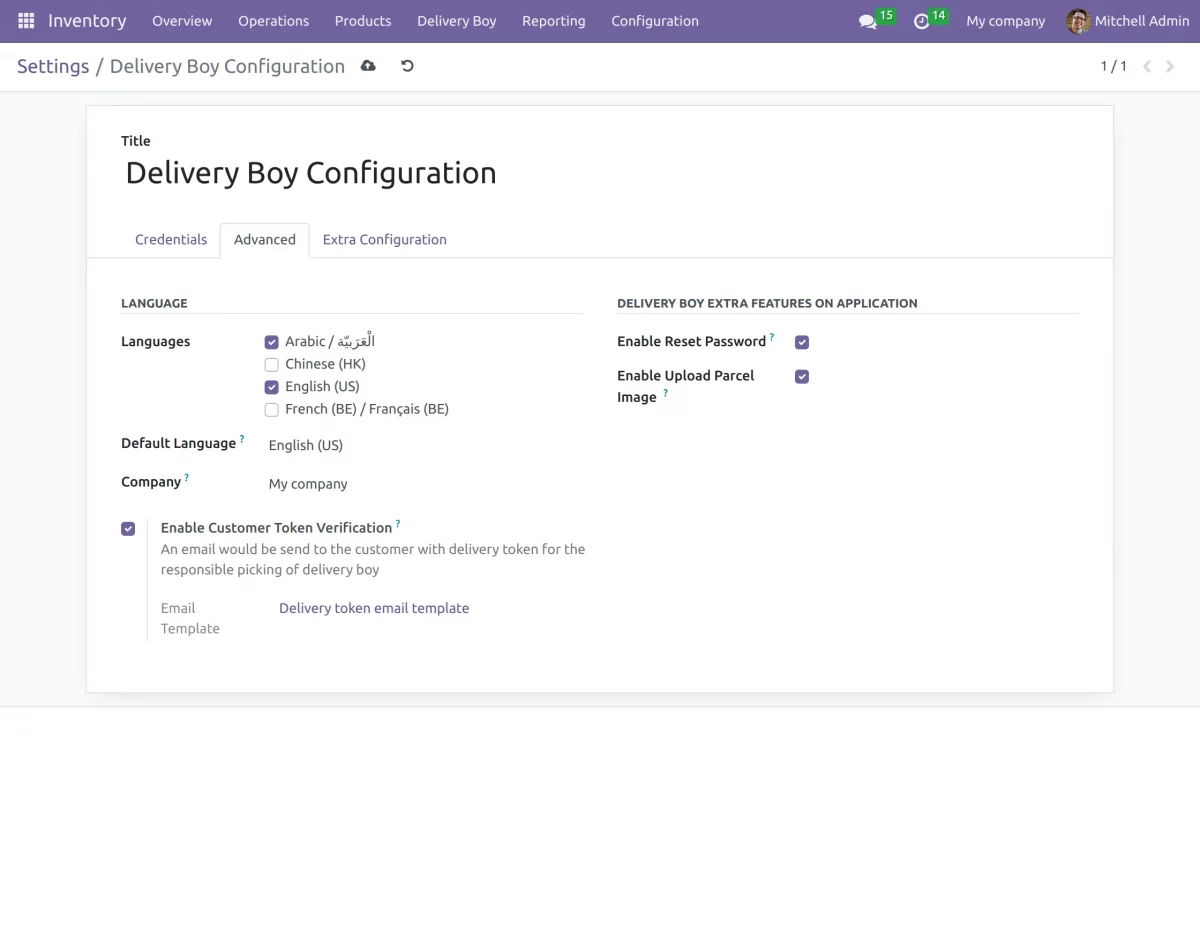Image resolution: width=1200 pixels, height=943 pixels.
Task: Open the Delivery token email template link
Action: (373, 608)
